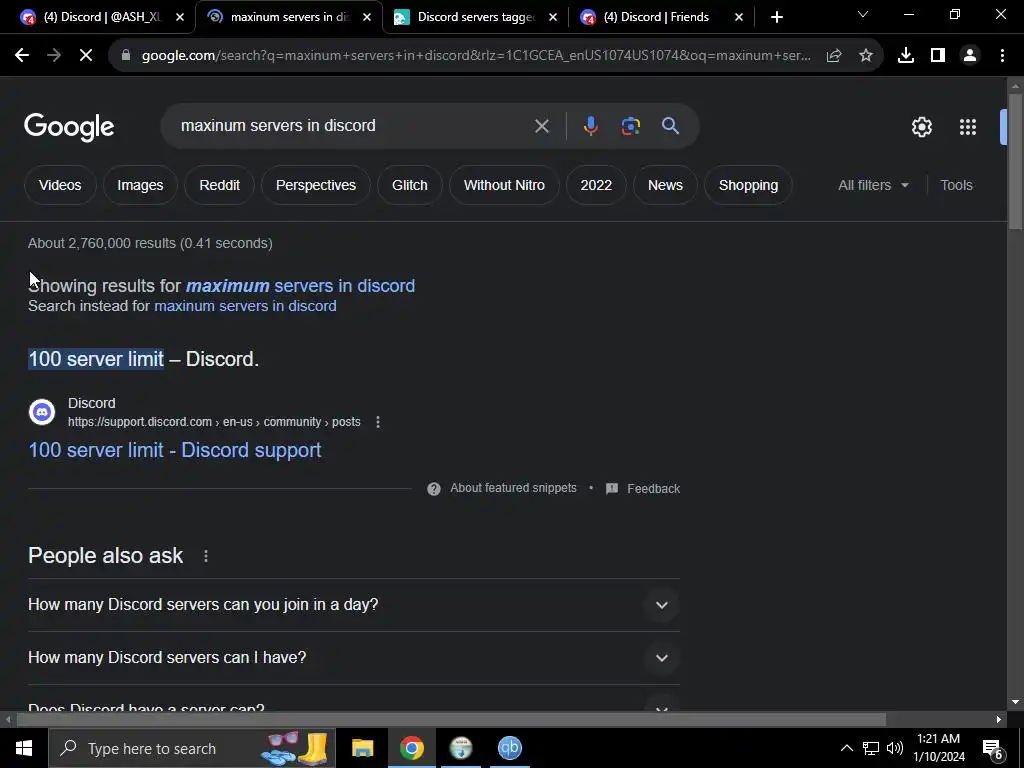Open Google quick settings gear
Image resolution: width=1024 pixels, height=768 pixels.
pyautogui.click(x=921, y=127)
